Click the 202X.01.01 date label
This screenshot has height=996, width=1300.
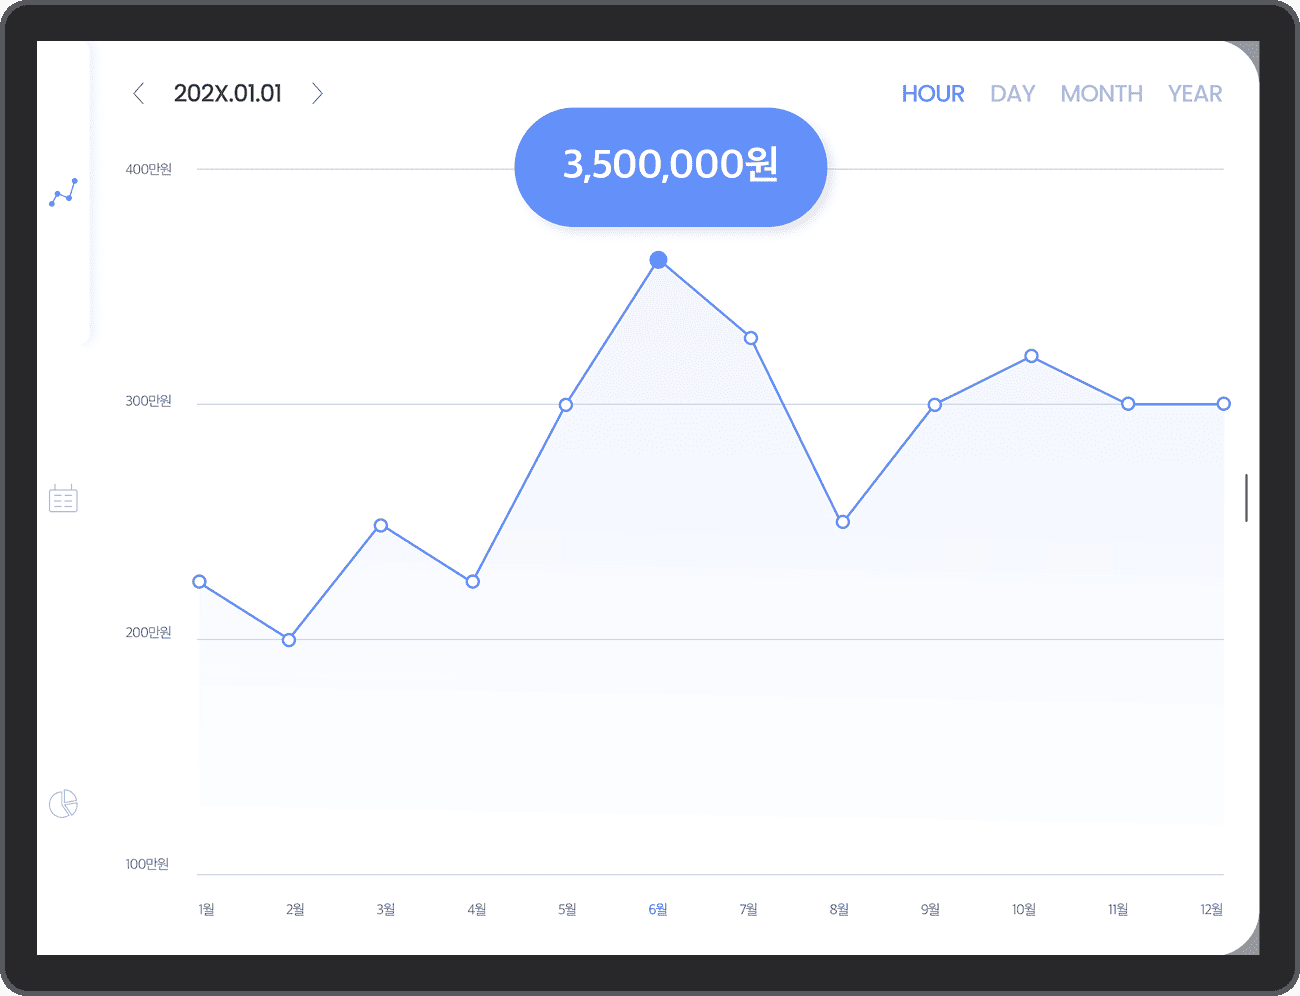pyautogui.click(x=228, y=94)
